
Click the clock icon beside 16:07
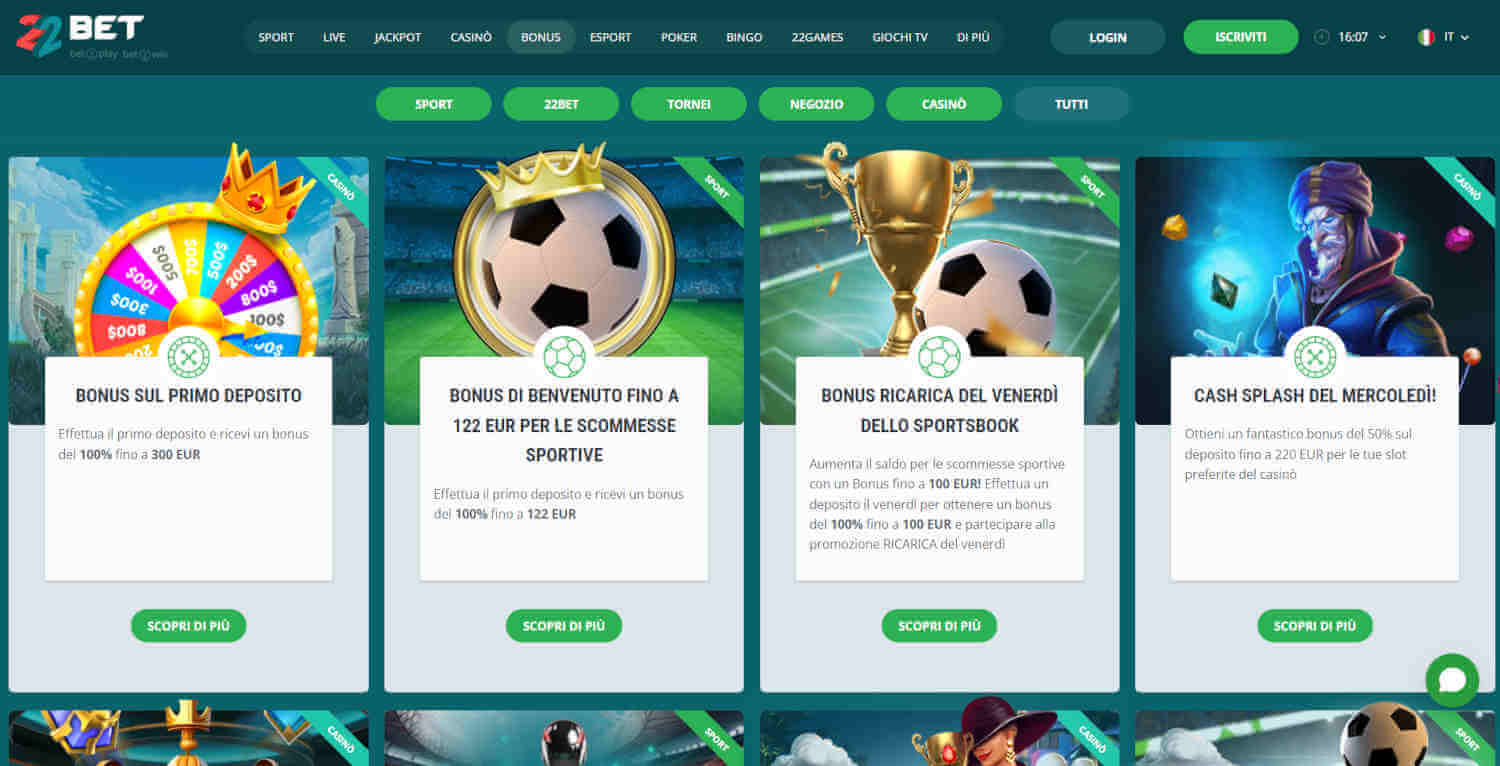pyautogui.click(x=1322, y=37)
